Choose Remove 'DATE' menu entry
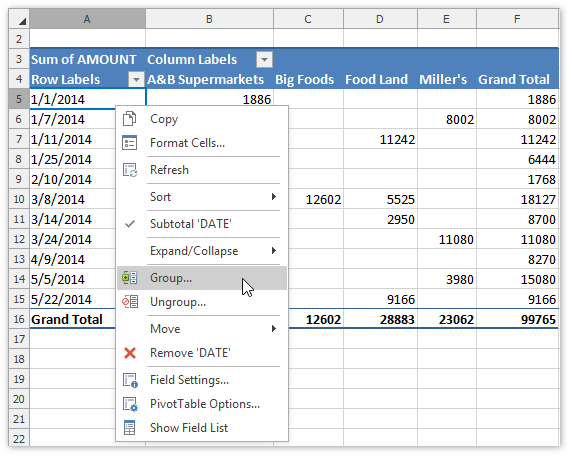Image resolution: width=572 pixels, height=458 pixels. [x=202, y=353]
